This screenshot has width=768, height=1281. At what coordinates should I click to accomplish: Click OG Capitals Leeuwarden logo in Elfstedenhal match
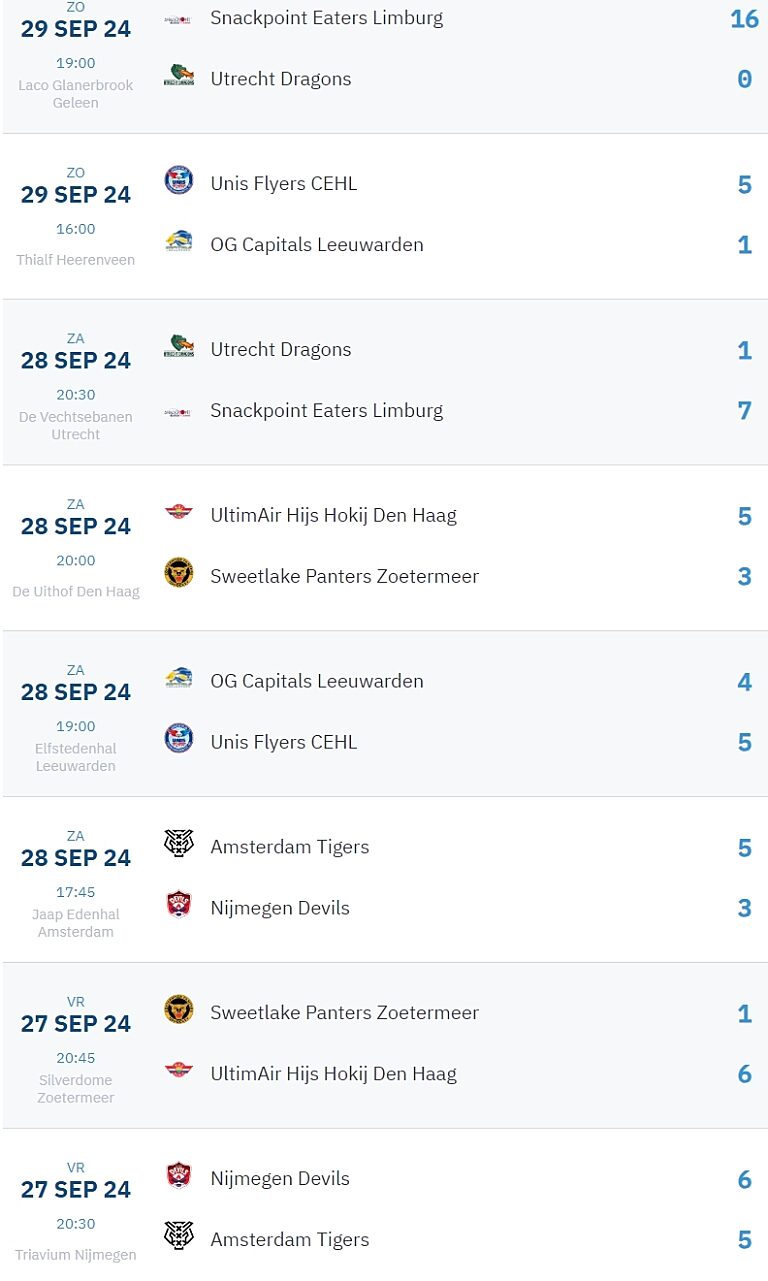click(178, 679)
